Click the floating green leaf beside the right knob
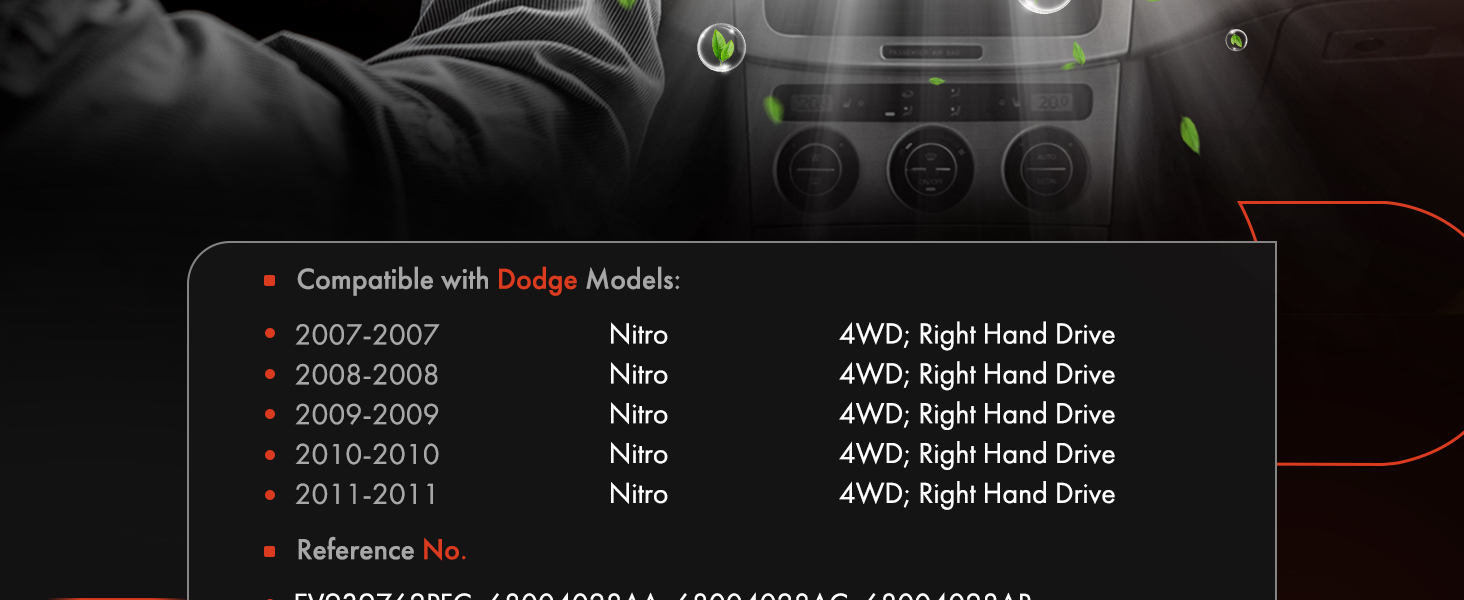The height and width of the screenshot is (600, 1464). tap(1189, 135)
